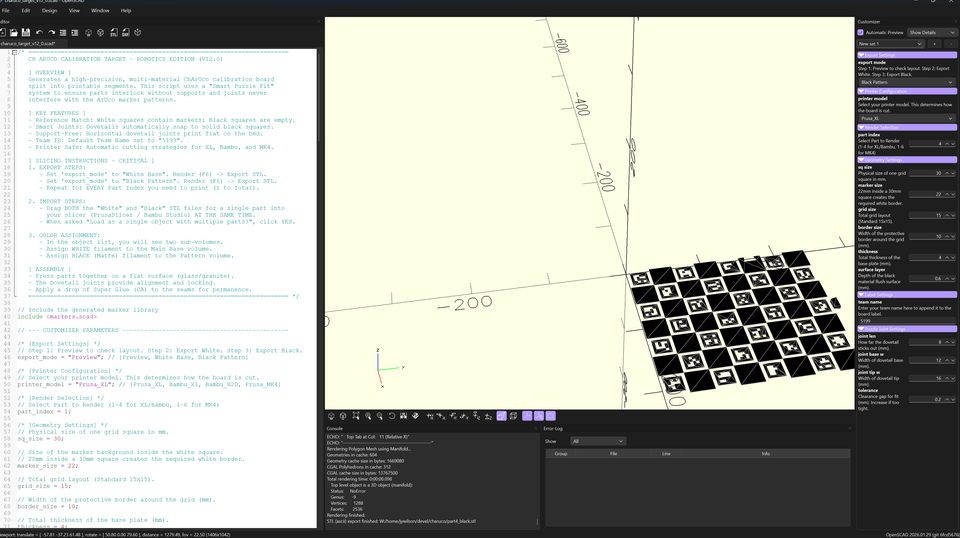
Task: Open the Window menu
Action: [100, 10]
